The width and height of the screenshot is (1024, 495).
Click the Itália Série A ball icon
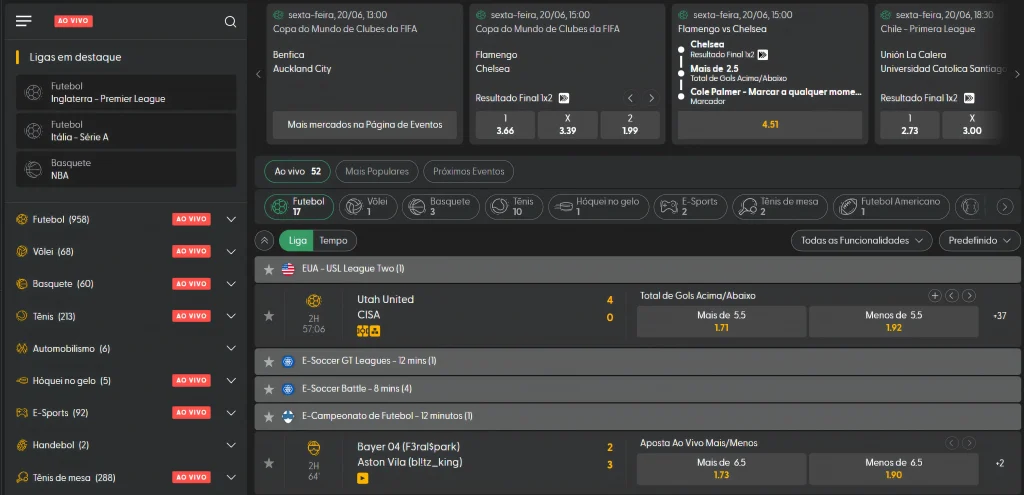(33, 131)
